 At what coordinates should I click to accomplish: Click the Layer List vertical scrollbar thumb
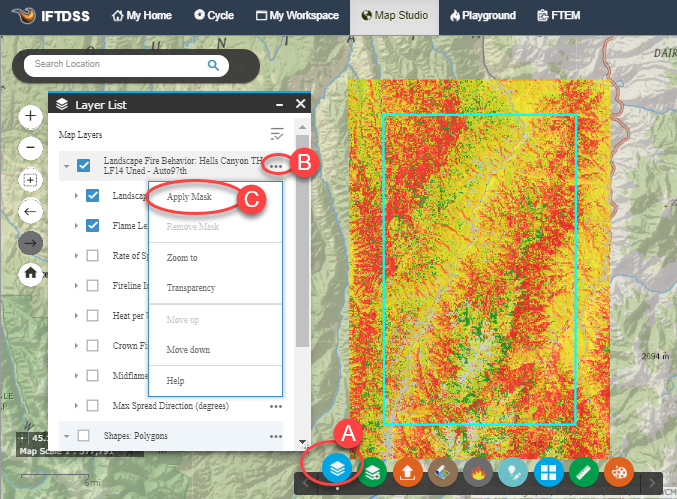click(302, 241)
